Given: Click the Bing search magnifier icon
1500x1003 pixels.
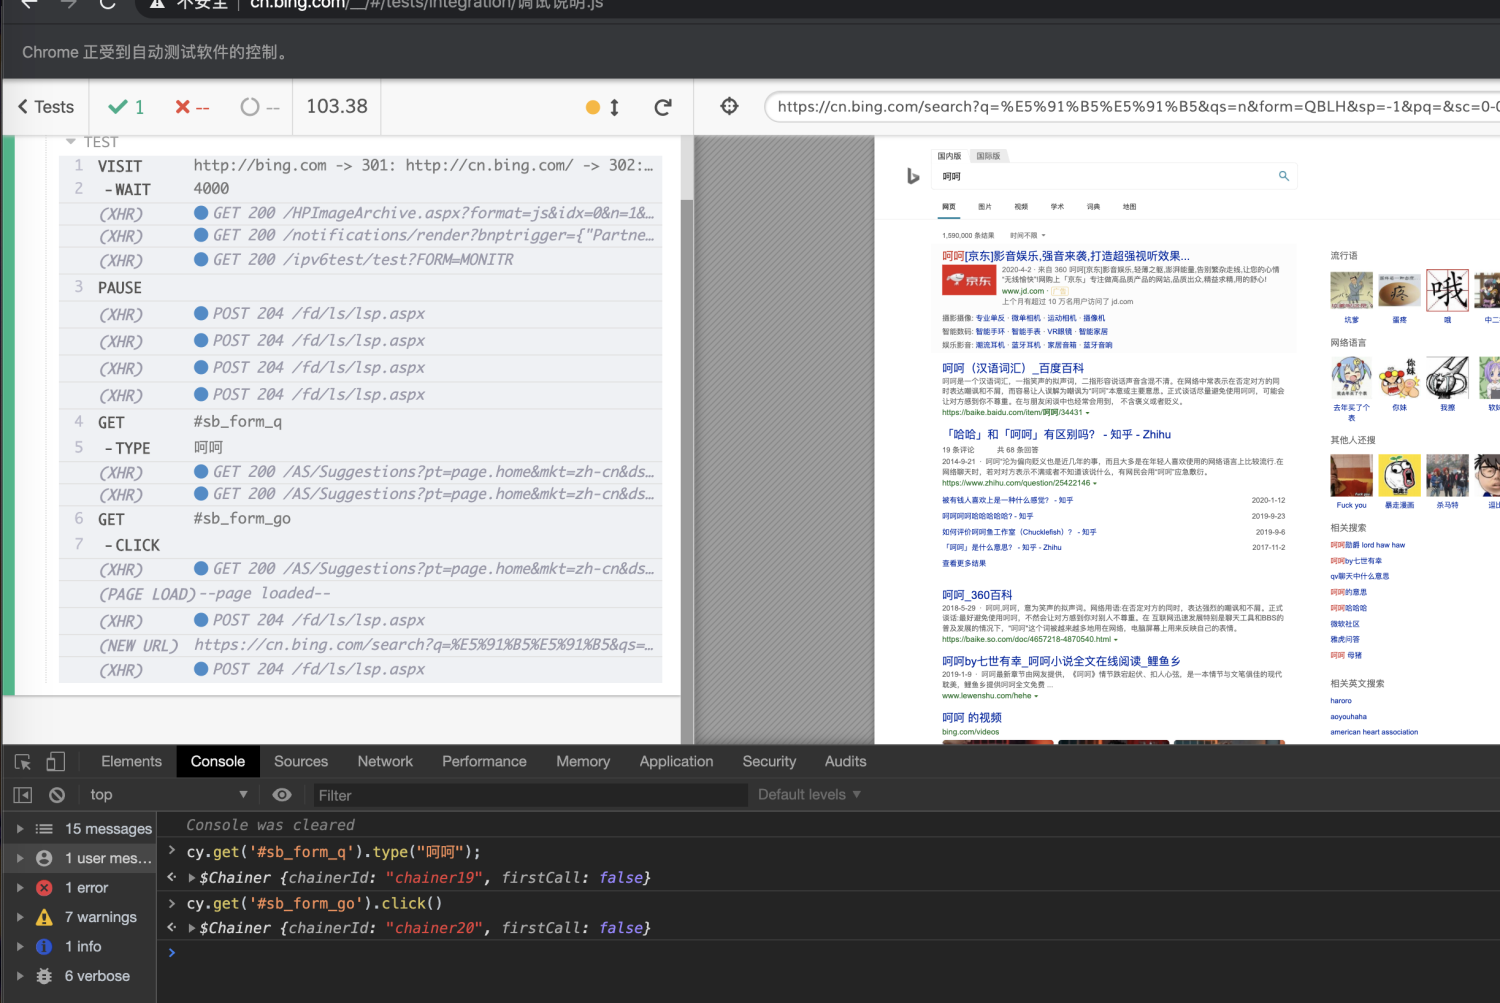Looking at the screenshot, I should pos(1284,176).
